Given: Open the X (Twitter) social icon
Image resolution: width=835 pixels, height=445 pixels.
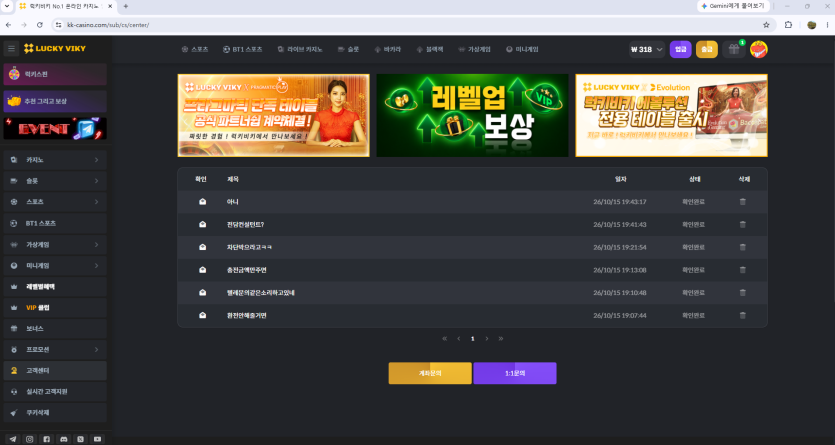Looking at the screenshot, I should click(80, 439).
